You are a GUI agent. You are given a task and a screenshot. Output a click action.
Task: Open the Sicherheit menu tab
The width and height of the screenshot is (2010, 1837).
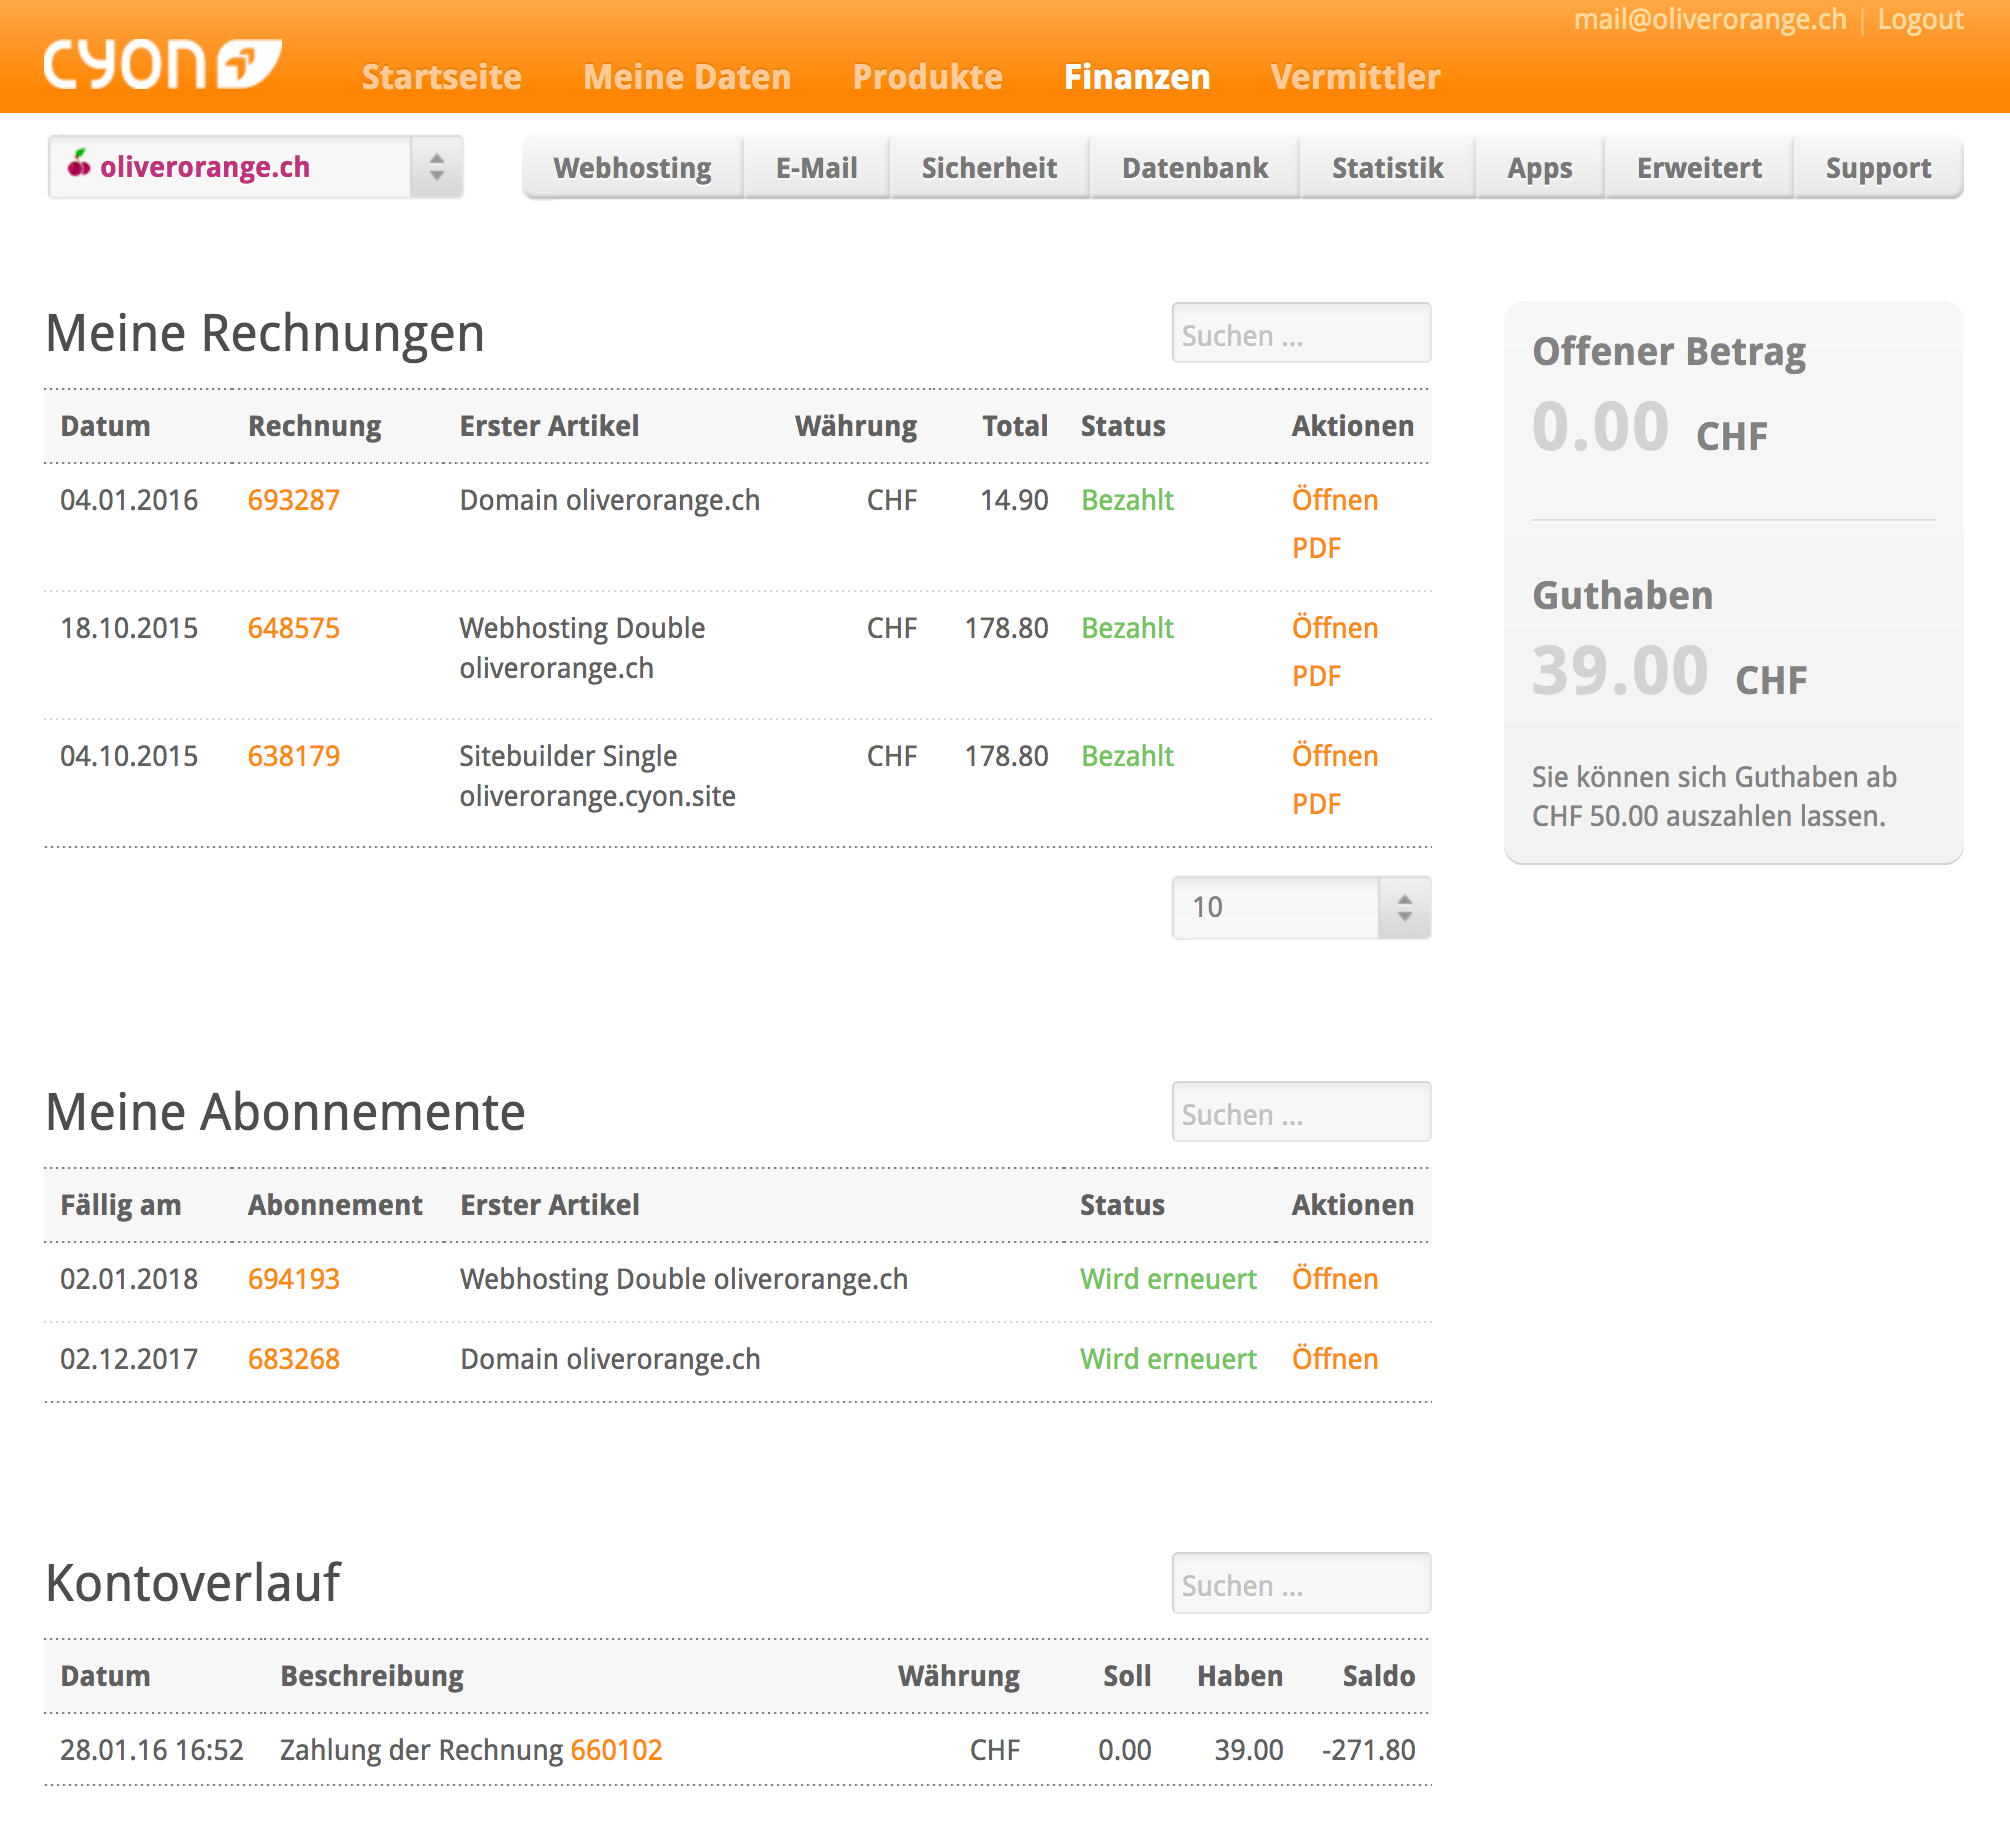[988, 168]
